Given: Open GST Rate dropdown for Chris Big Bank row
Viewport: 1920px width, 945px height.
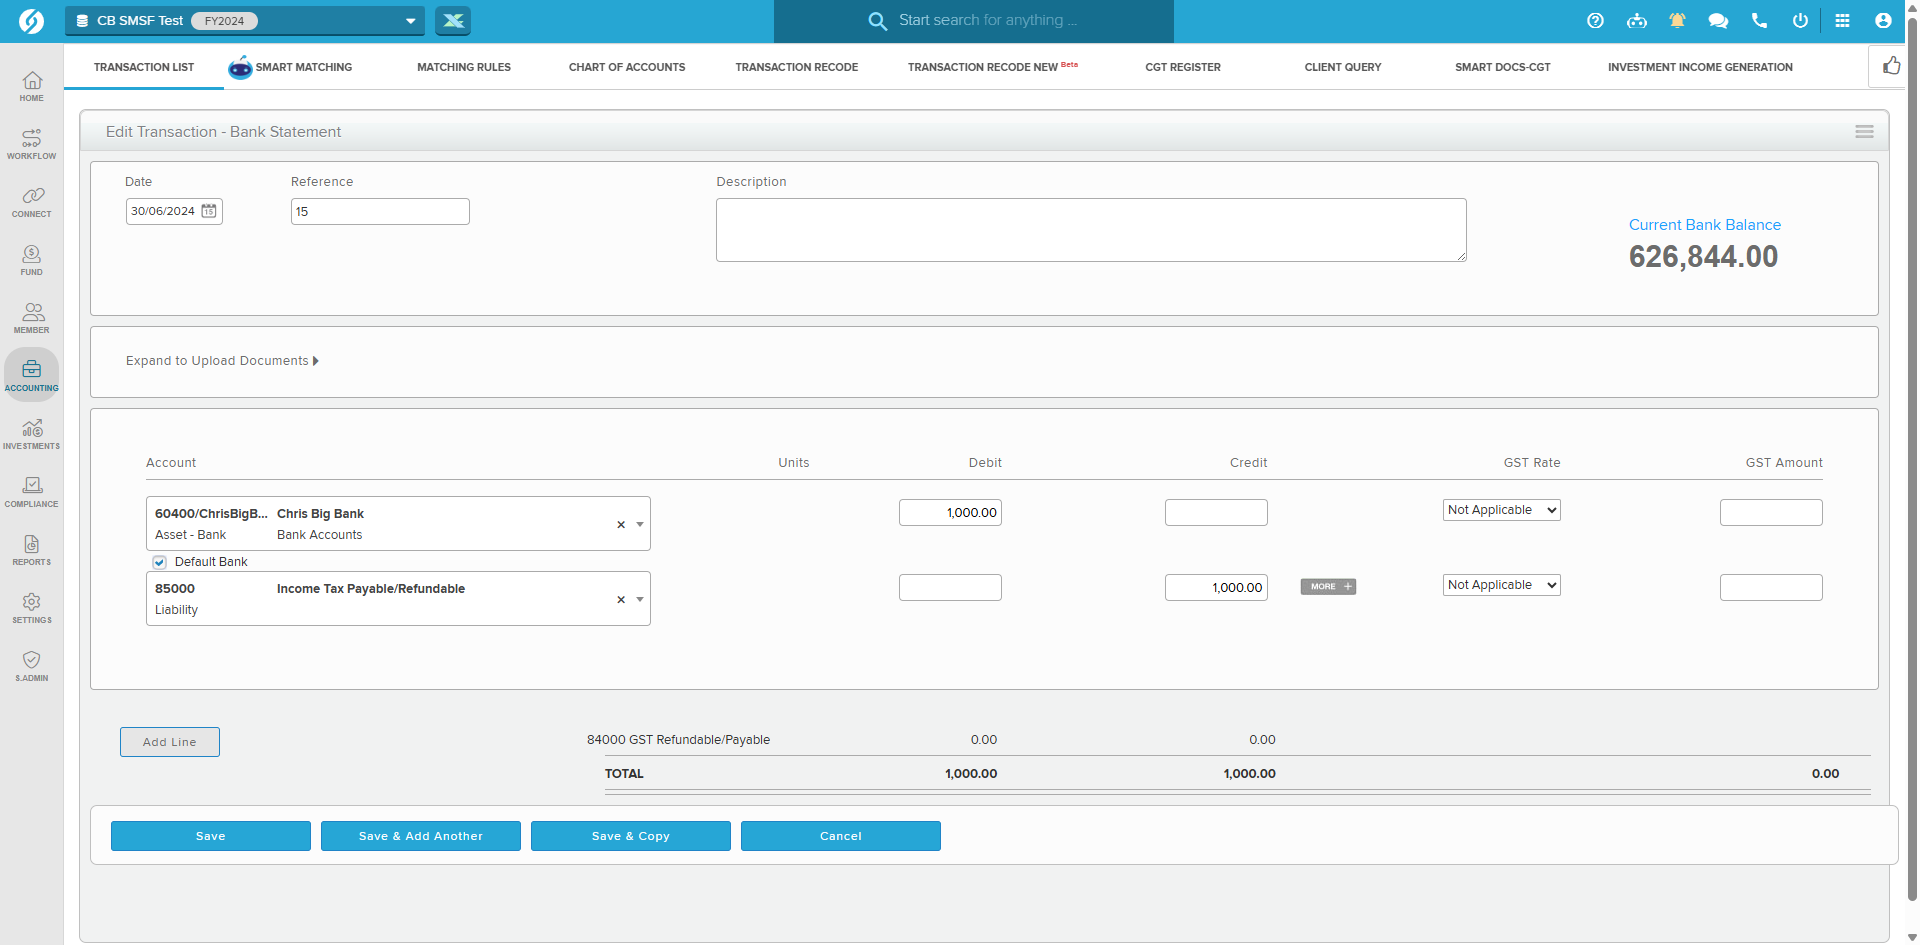Looking at the screenshot, I should [1501, 510].
